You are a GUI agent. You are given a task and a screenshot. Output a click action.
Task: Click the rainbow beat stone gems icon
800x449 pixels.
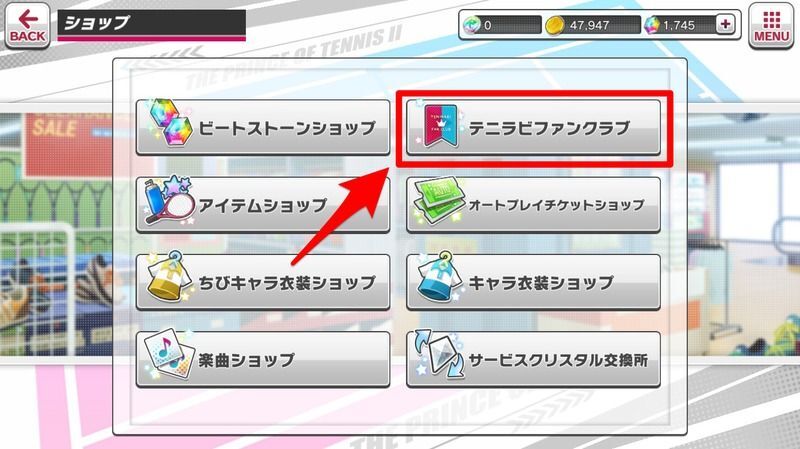(x=171, y=123)
